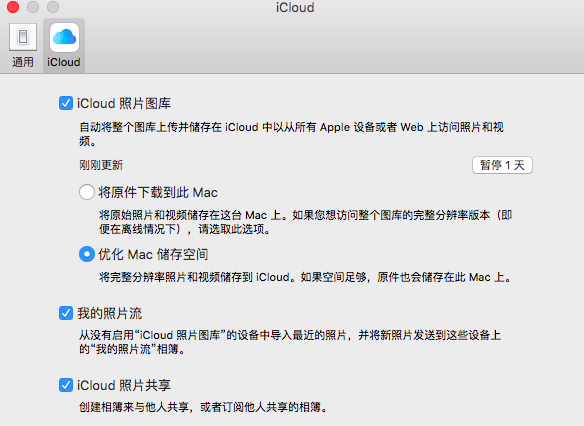Click the iCloud 照片图库 label text
584x426 pixels.
coord(124,103)
